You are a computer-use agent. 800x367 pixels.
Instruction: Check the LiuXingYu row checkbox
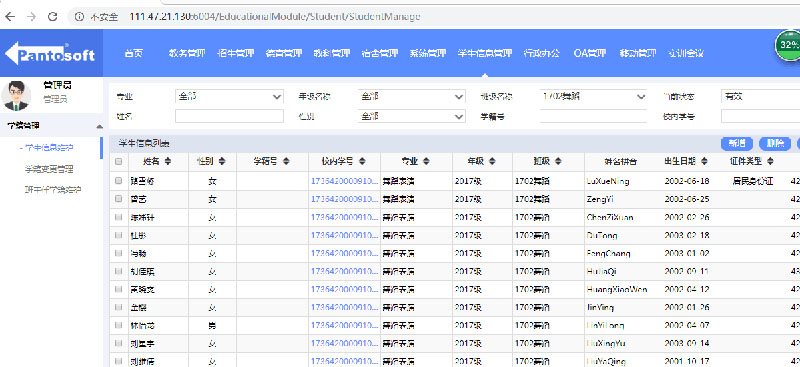tap(118, 344)
